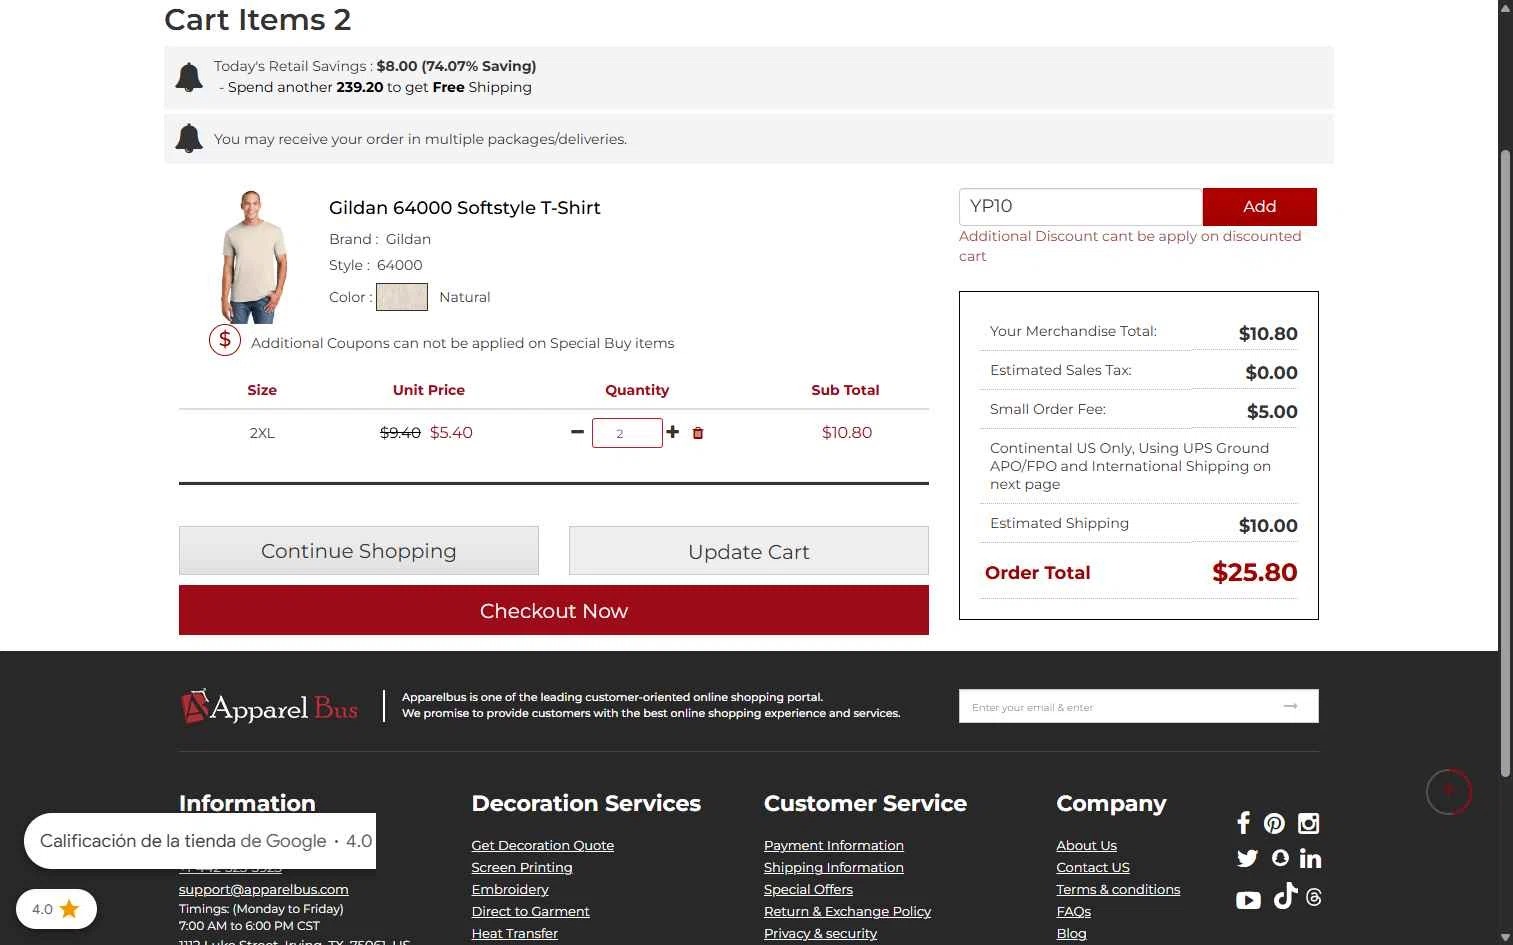Open the Contact US link

[1093, 867]
